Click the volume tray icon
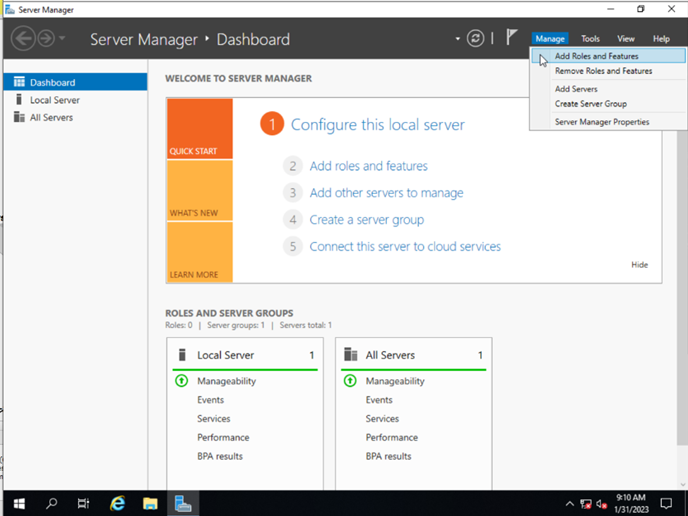The width and height of the screenshot is (688, 516). pyautogui.click(x=602, y=504)
